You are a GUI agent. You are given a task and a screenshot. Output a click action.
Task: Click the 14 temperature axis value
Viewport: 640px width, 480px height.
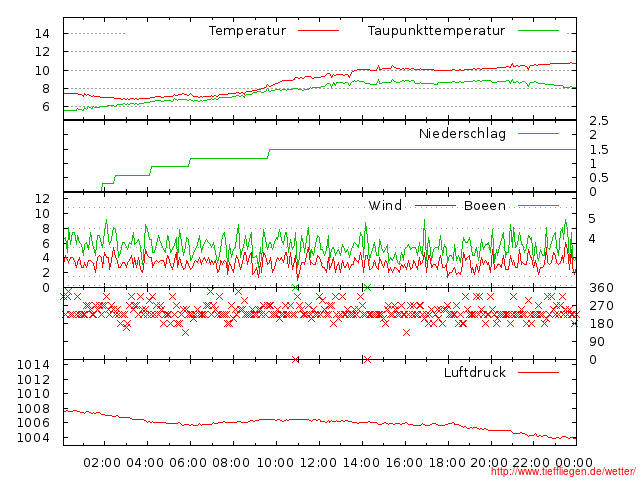42,33
